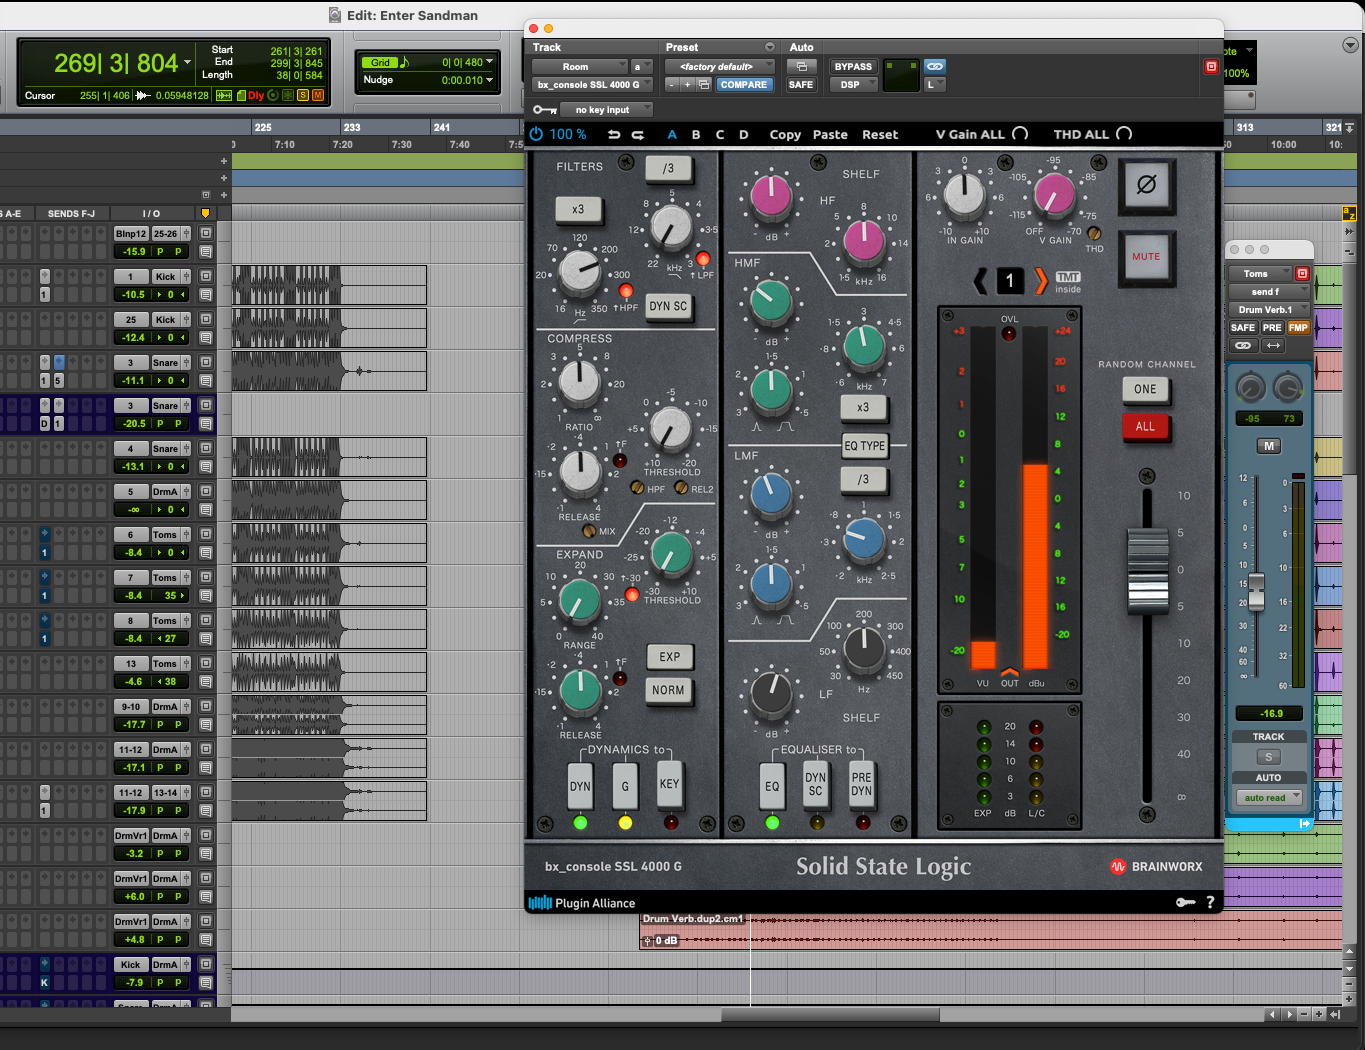
Task: Click the undo arrow in plugin toolbar
Action: [x=614, y=134]
